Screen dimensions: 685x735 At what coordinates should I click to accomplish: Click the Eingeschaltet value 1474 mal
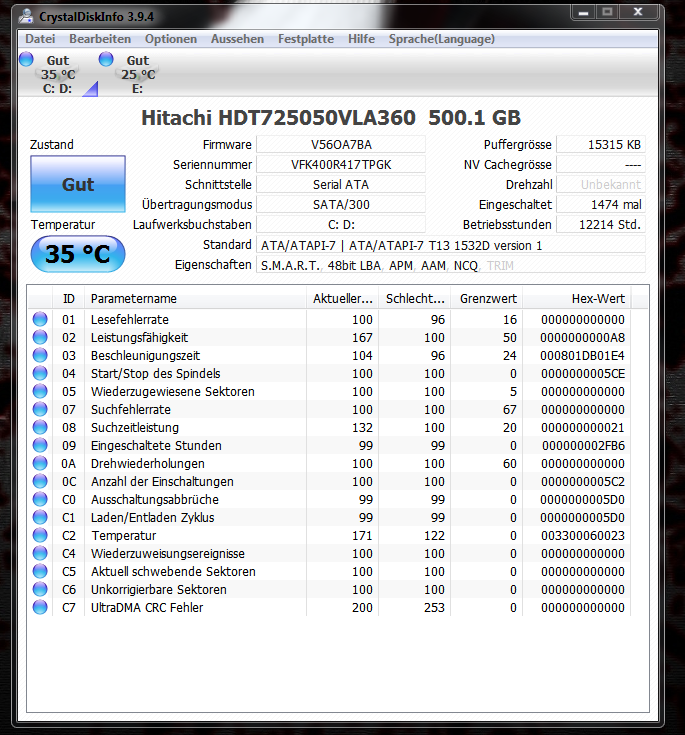pyautogui.click(x=601, y=204)
